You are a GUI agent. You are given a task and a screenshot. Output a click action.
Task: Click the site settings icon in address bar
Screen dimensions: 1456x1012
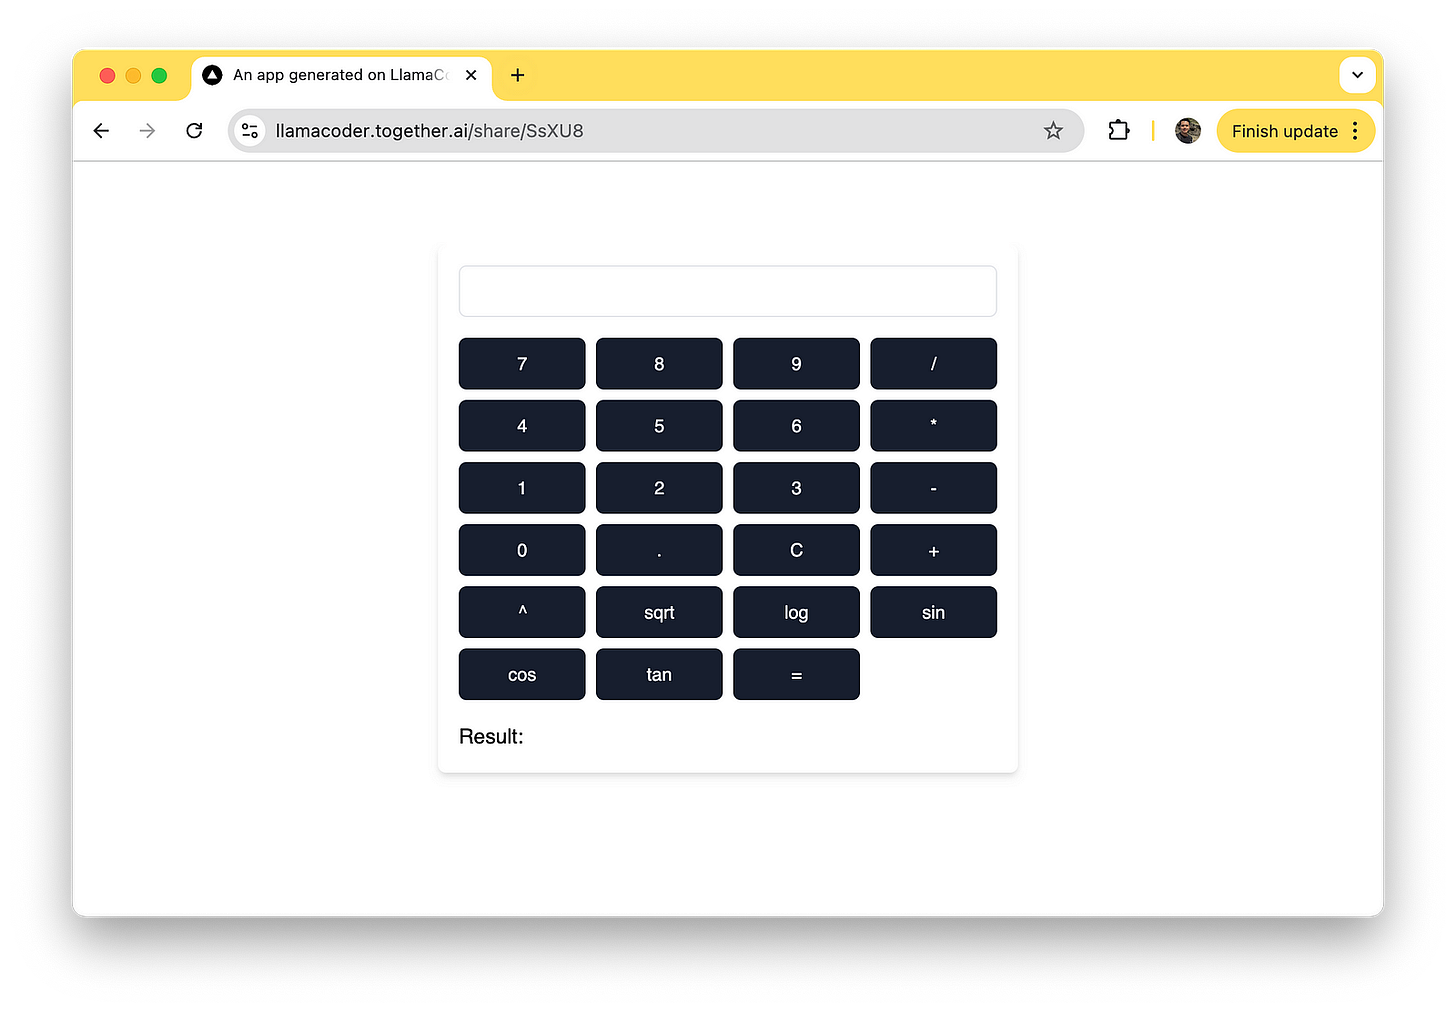tap(249, 130)
